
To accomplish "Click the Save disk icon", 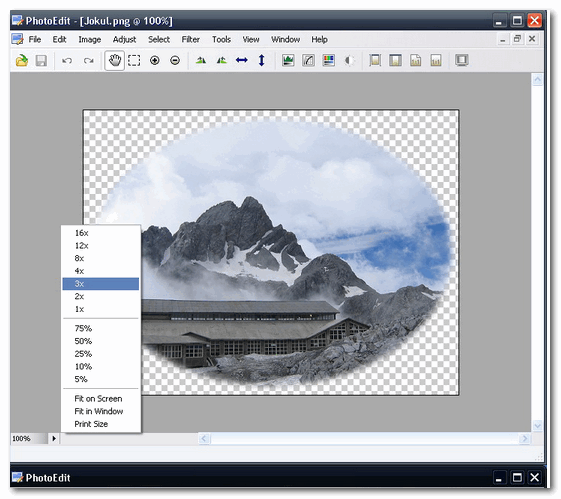I will click(41, 60).
